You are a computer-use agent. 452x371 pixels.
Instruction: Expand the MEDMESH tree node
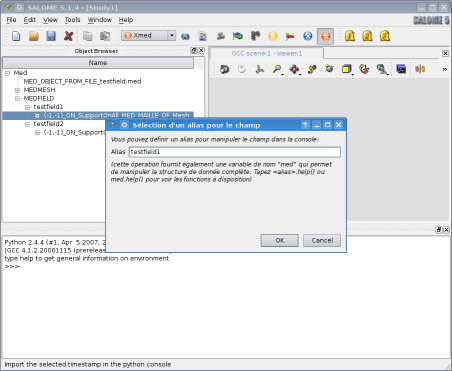[x=17, y=90]
